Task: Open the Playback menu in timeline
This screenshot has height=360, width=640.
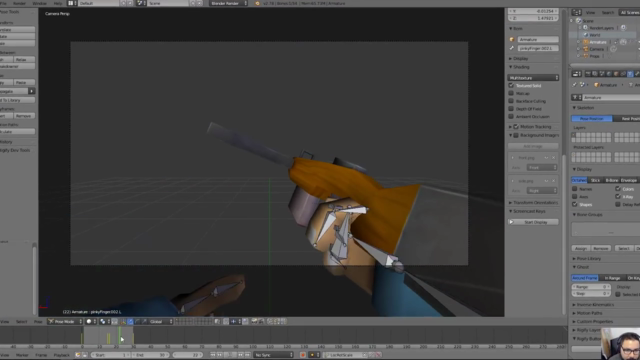Action: tap(62, 355)
